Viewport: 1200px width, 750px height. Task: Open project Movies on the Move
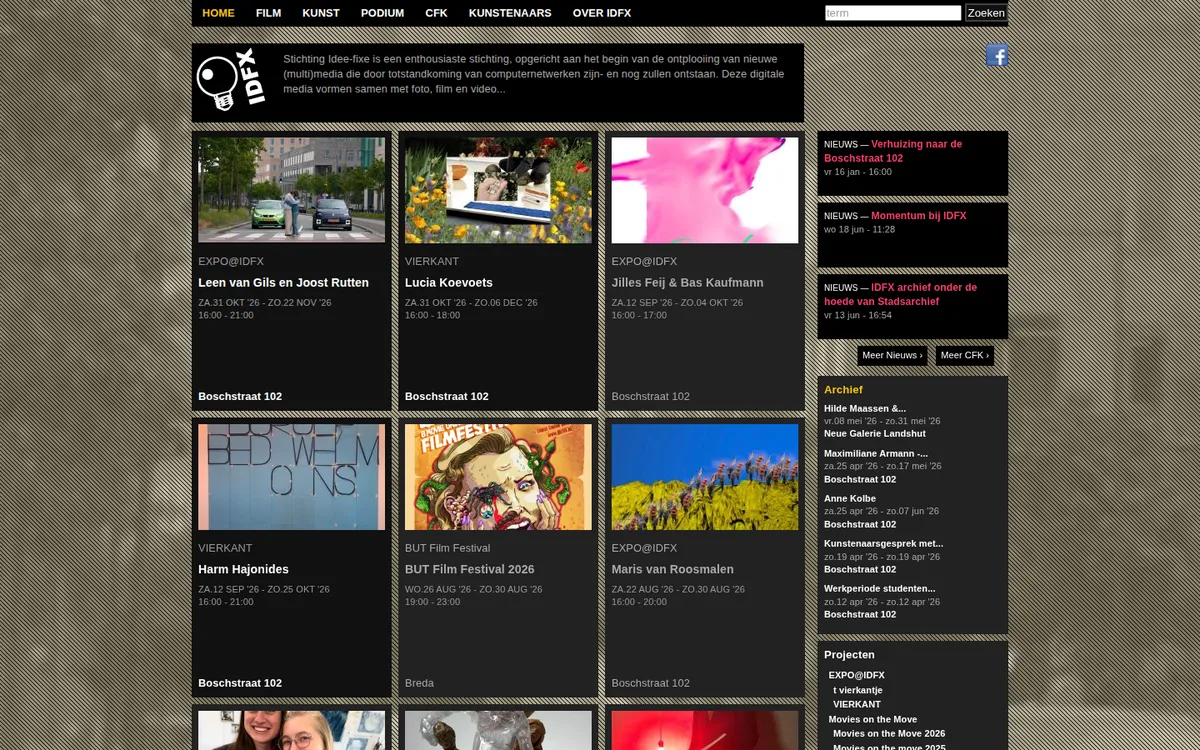(872, 719)
